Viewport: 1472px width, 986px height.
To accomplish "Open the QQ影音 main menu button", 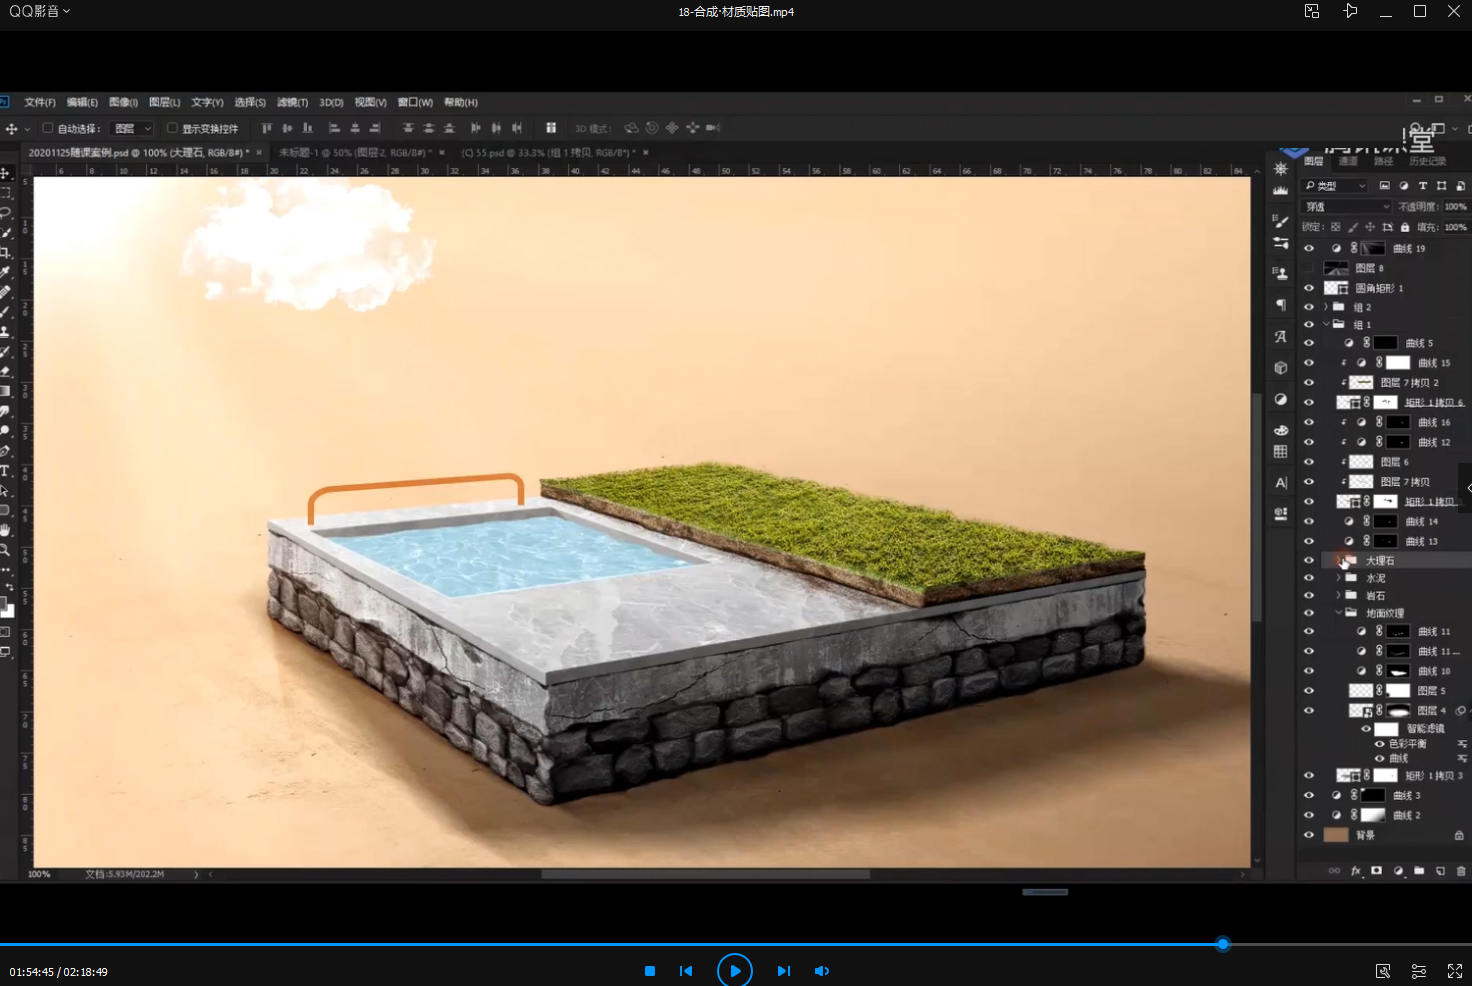I will (x=40, y=11).
